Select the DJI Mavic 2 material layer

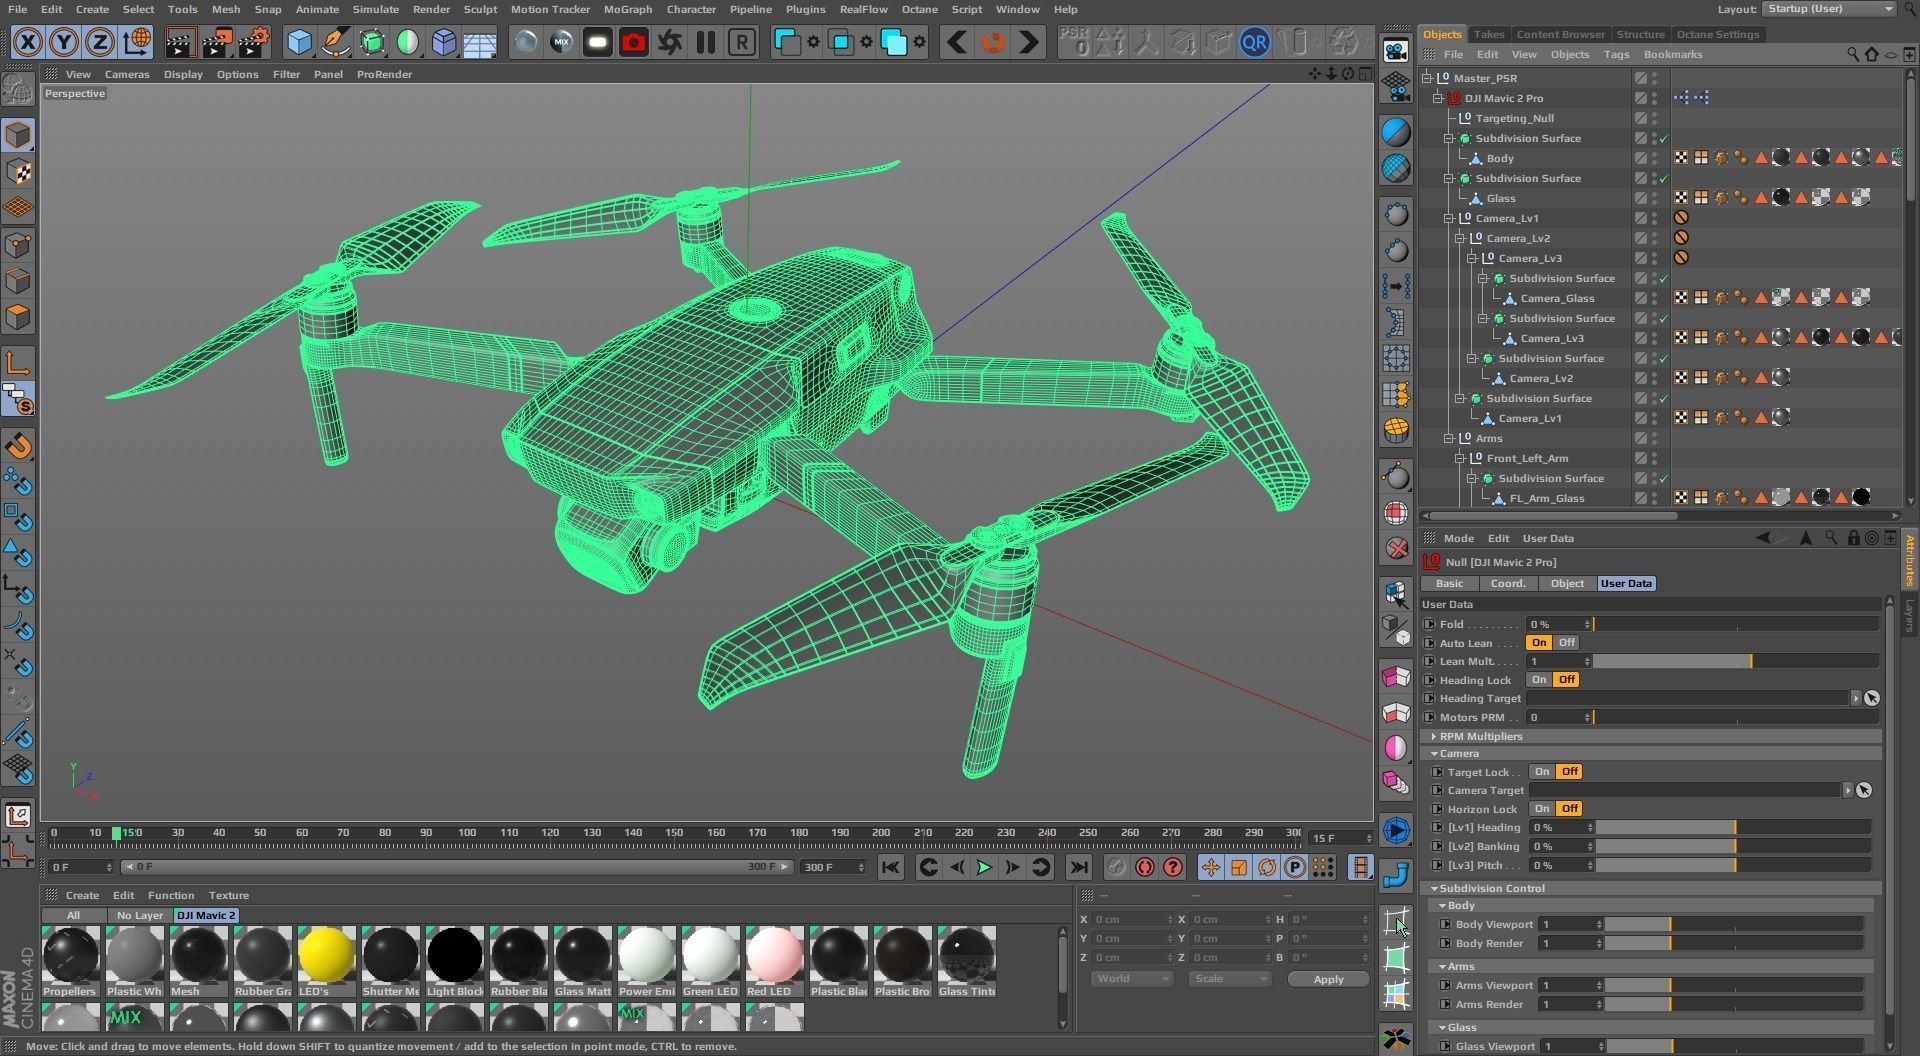point(206,916)
